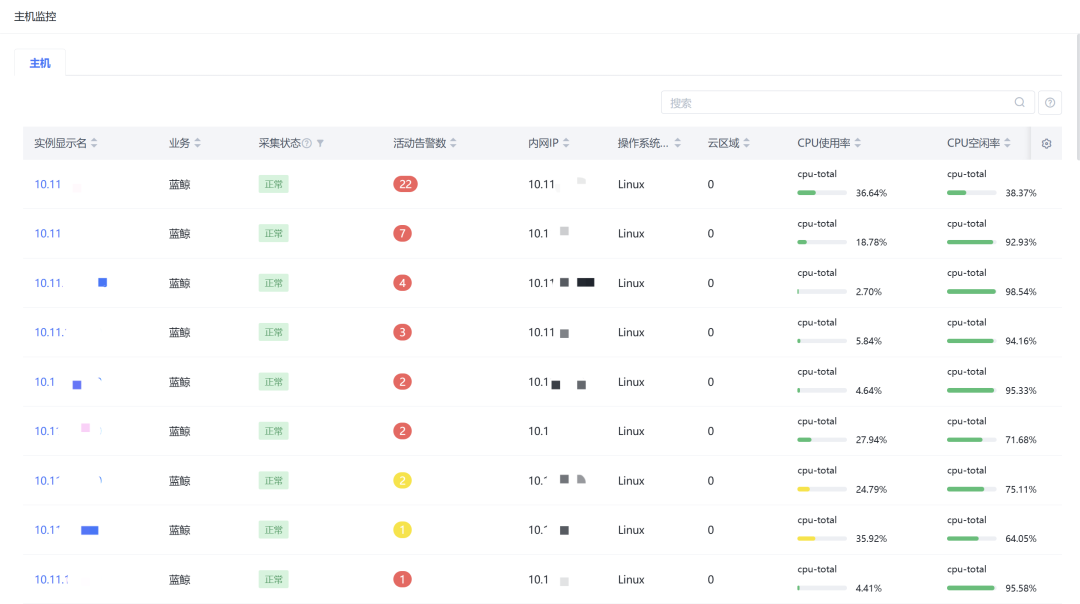Sort by 业务 column arrows
The image size is (1080, 604).
point(198,143)
